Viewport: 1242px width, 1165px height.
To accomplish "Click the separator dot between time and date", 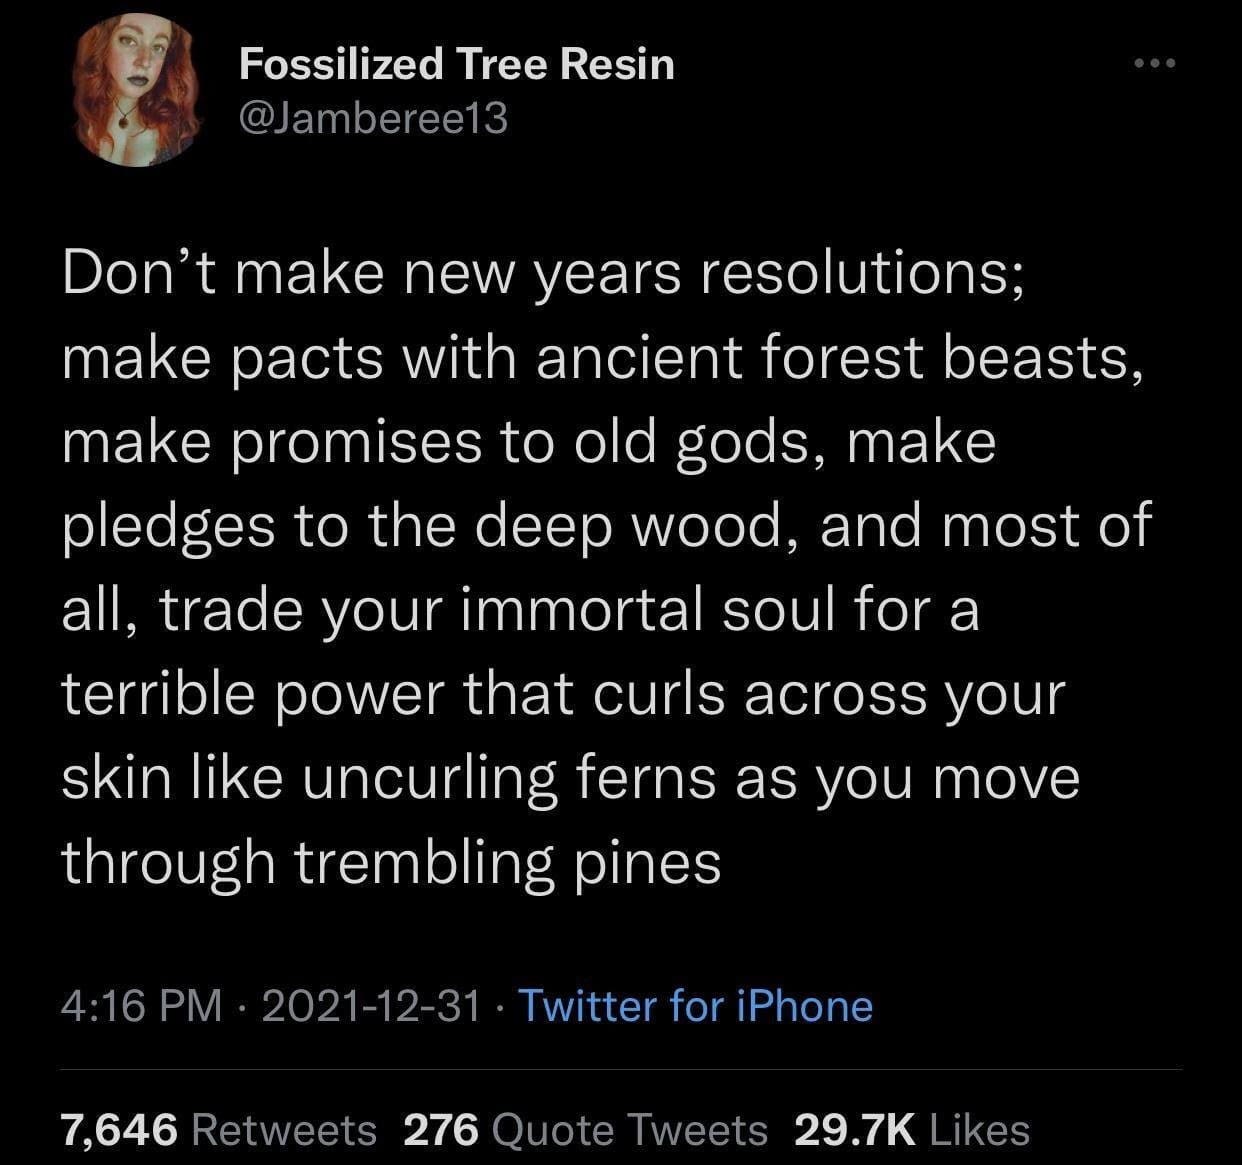I will [243, 1007].
